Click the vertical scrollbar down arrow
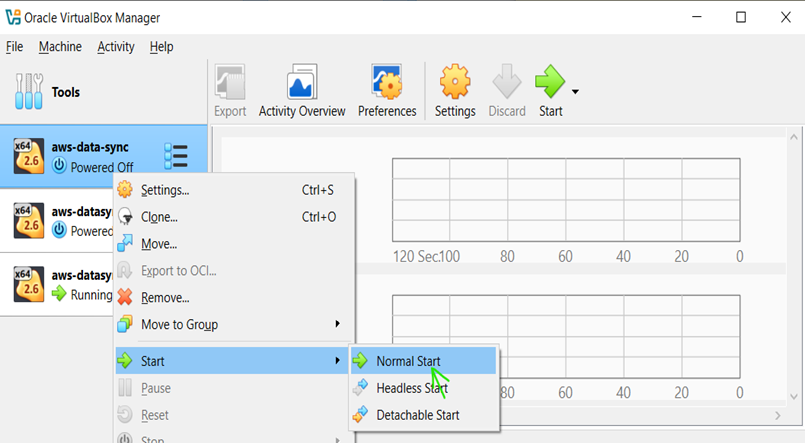The width and height of the screenshot is (805, 443). click(x=794, y=396)
